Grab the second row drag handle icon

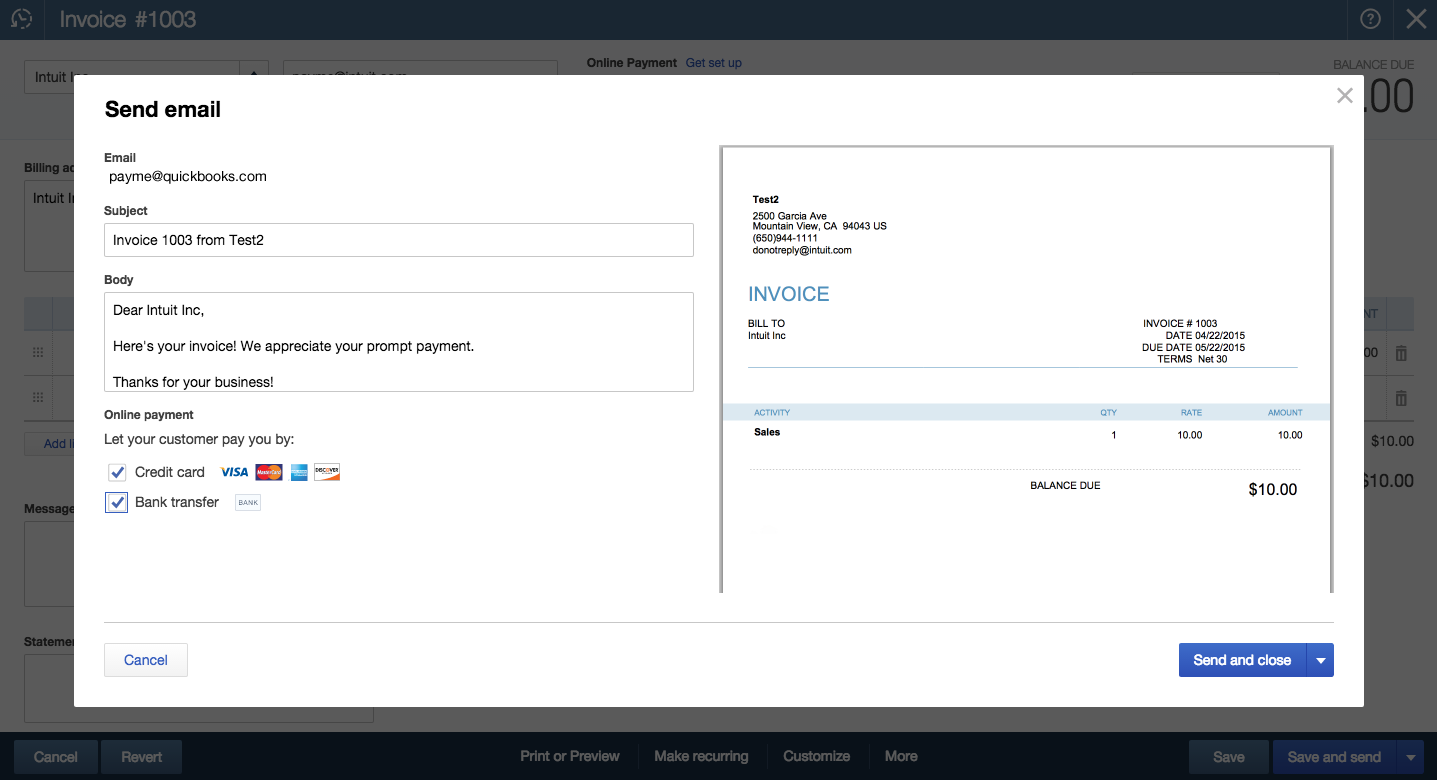(39, 397)
